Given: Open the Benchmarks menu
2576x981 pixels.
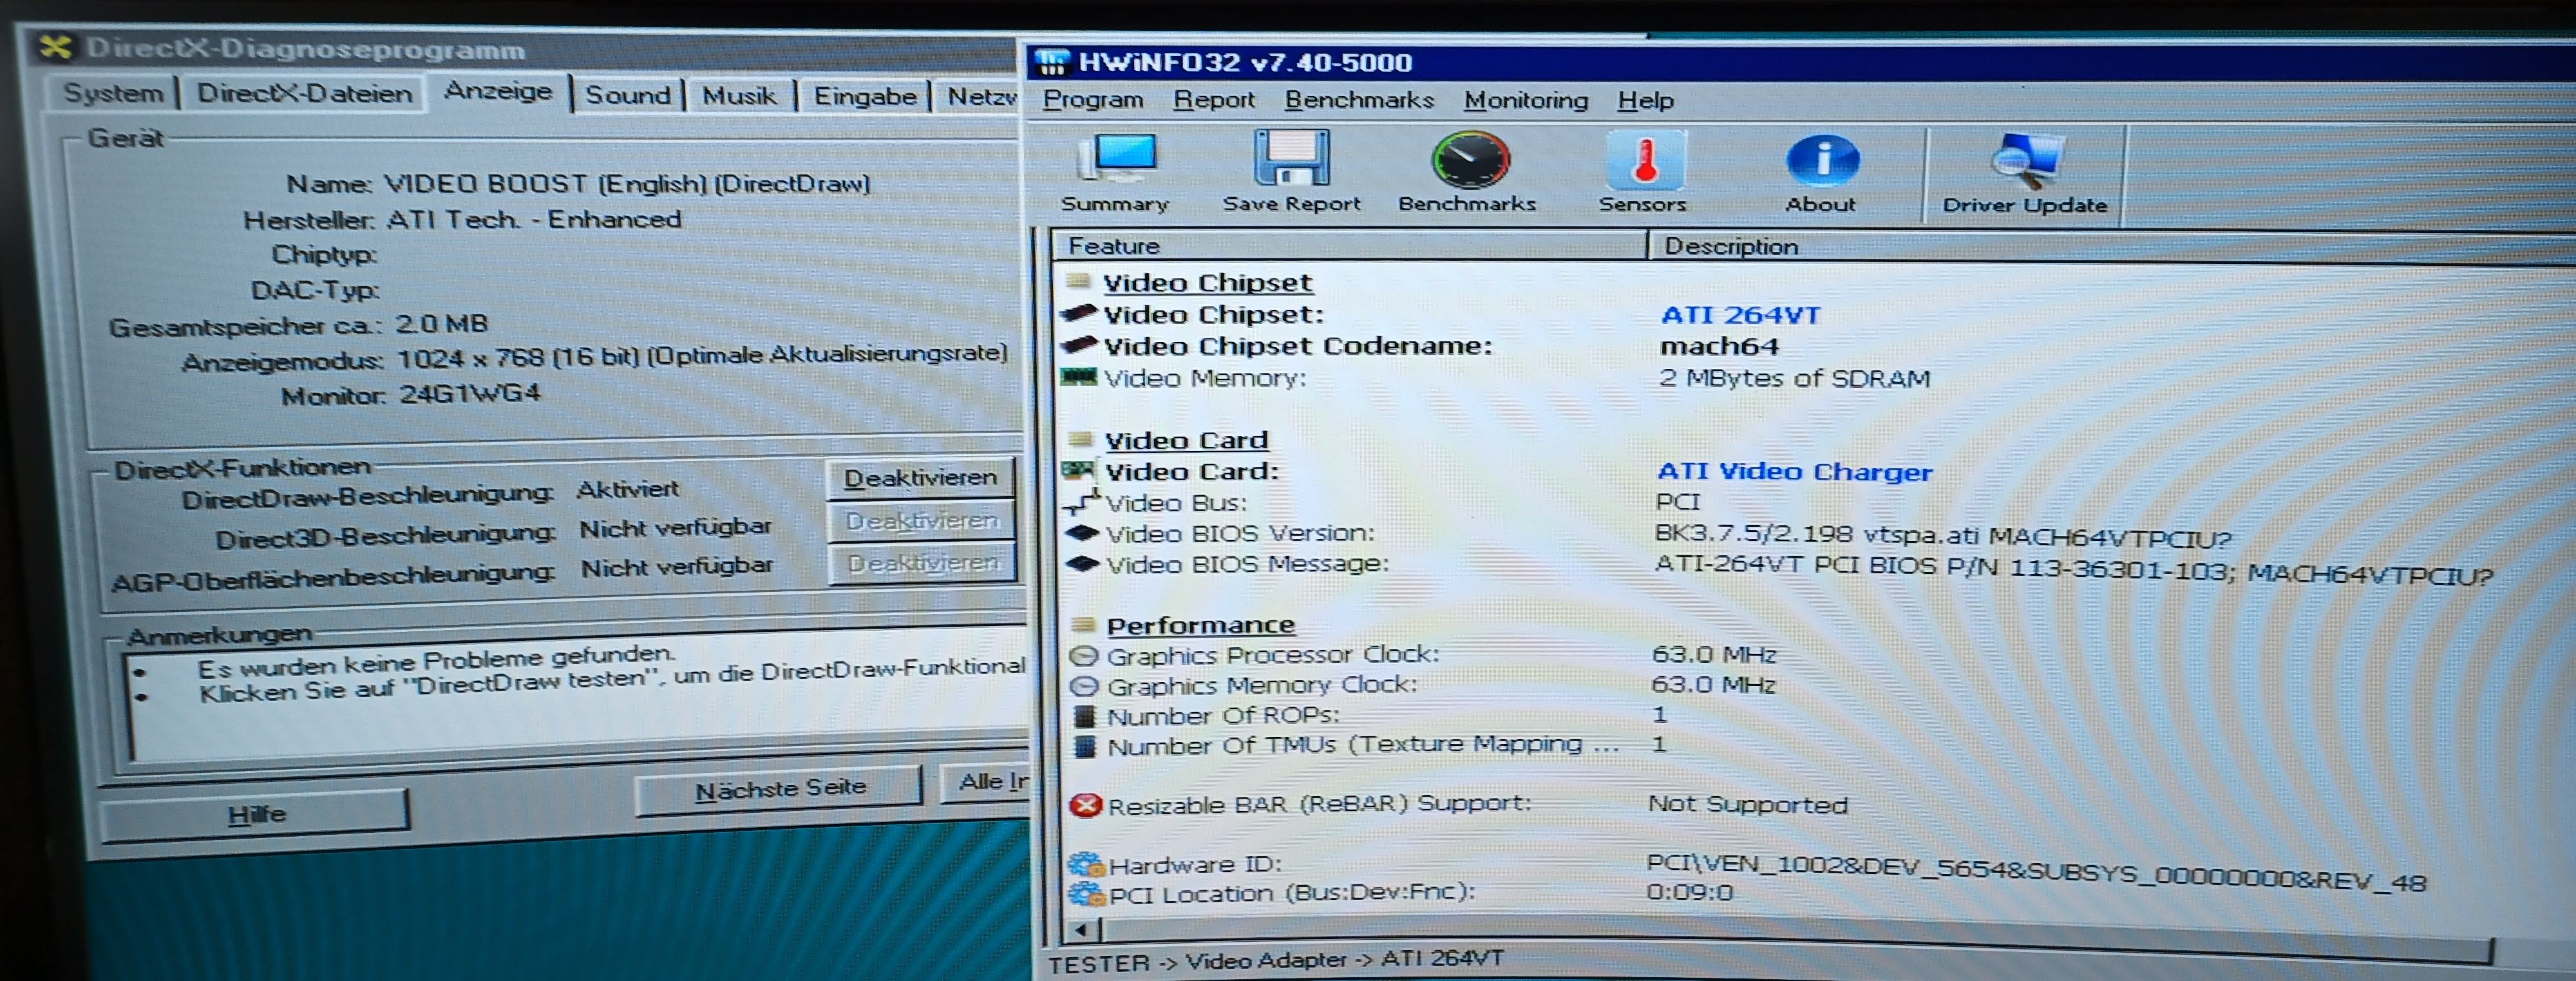Looking at the screenshot, I should (1359, 100).
